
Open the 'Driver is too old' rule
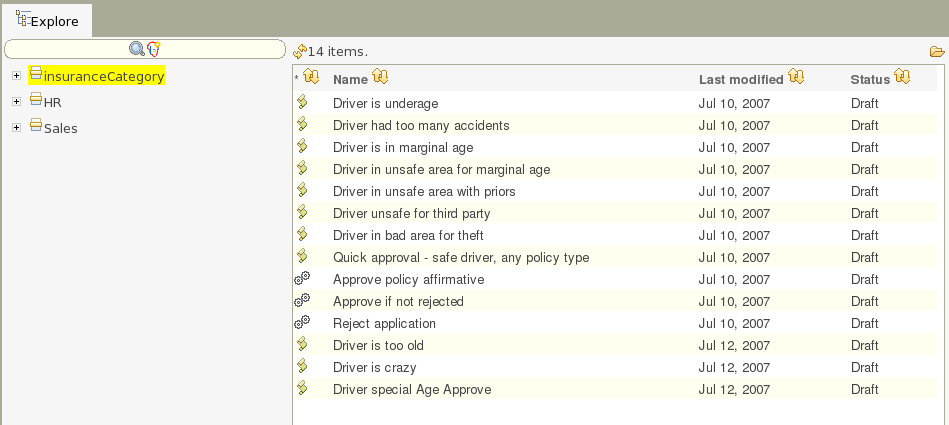point(378,345)
